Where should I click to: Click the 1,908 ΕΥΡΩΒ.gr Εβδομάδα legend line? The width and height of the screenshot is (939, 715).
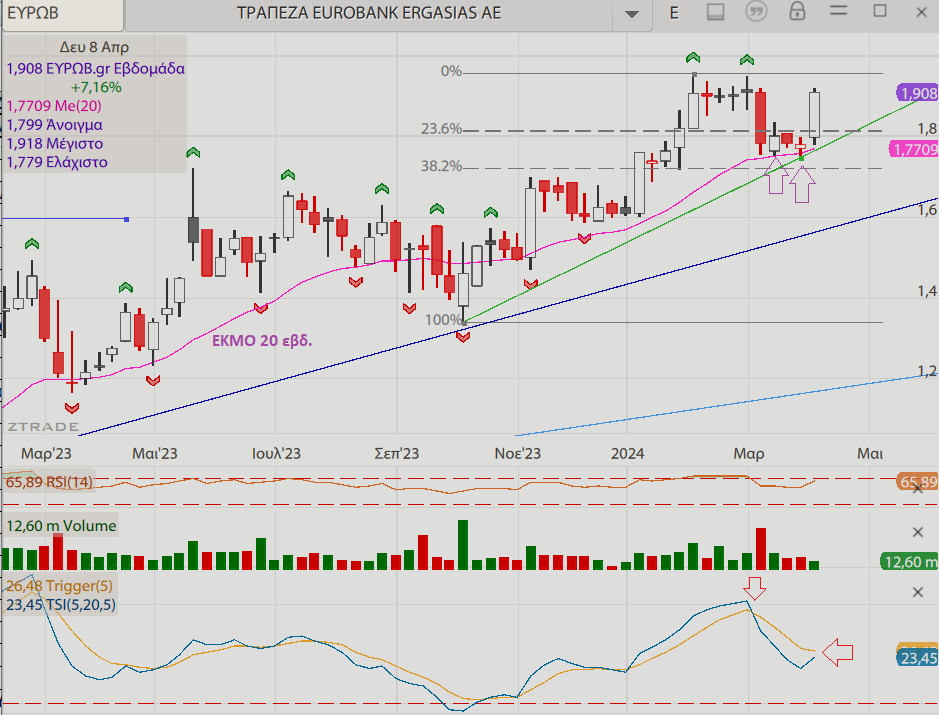point(95,68)
